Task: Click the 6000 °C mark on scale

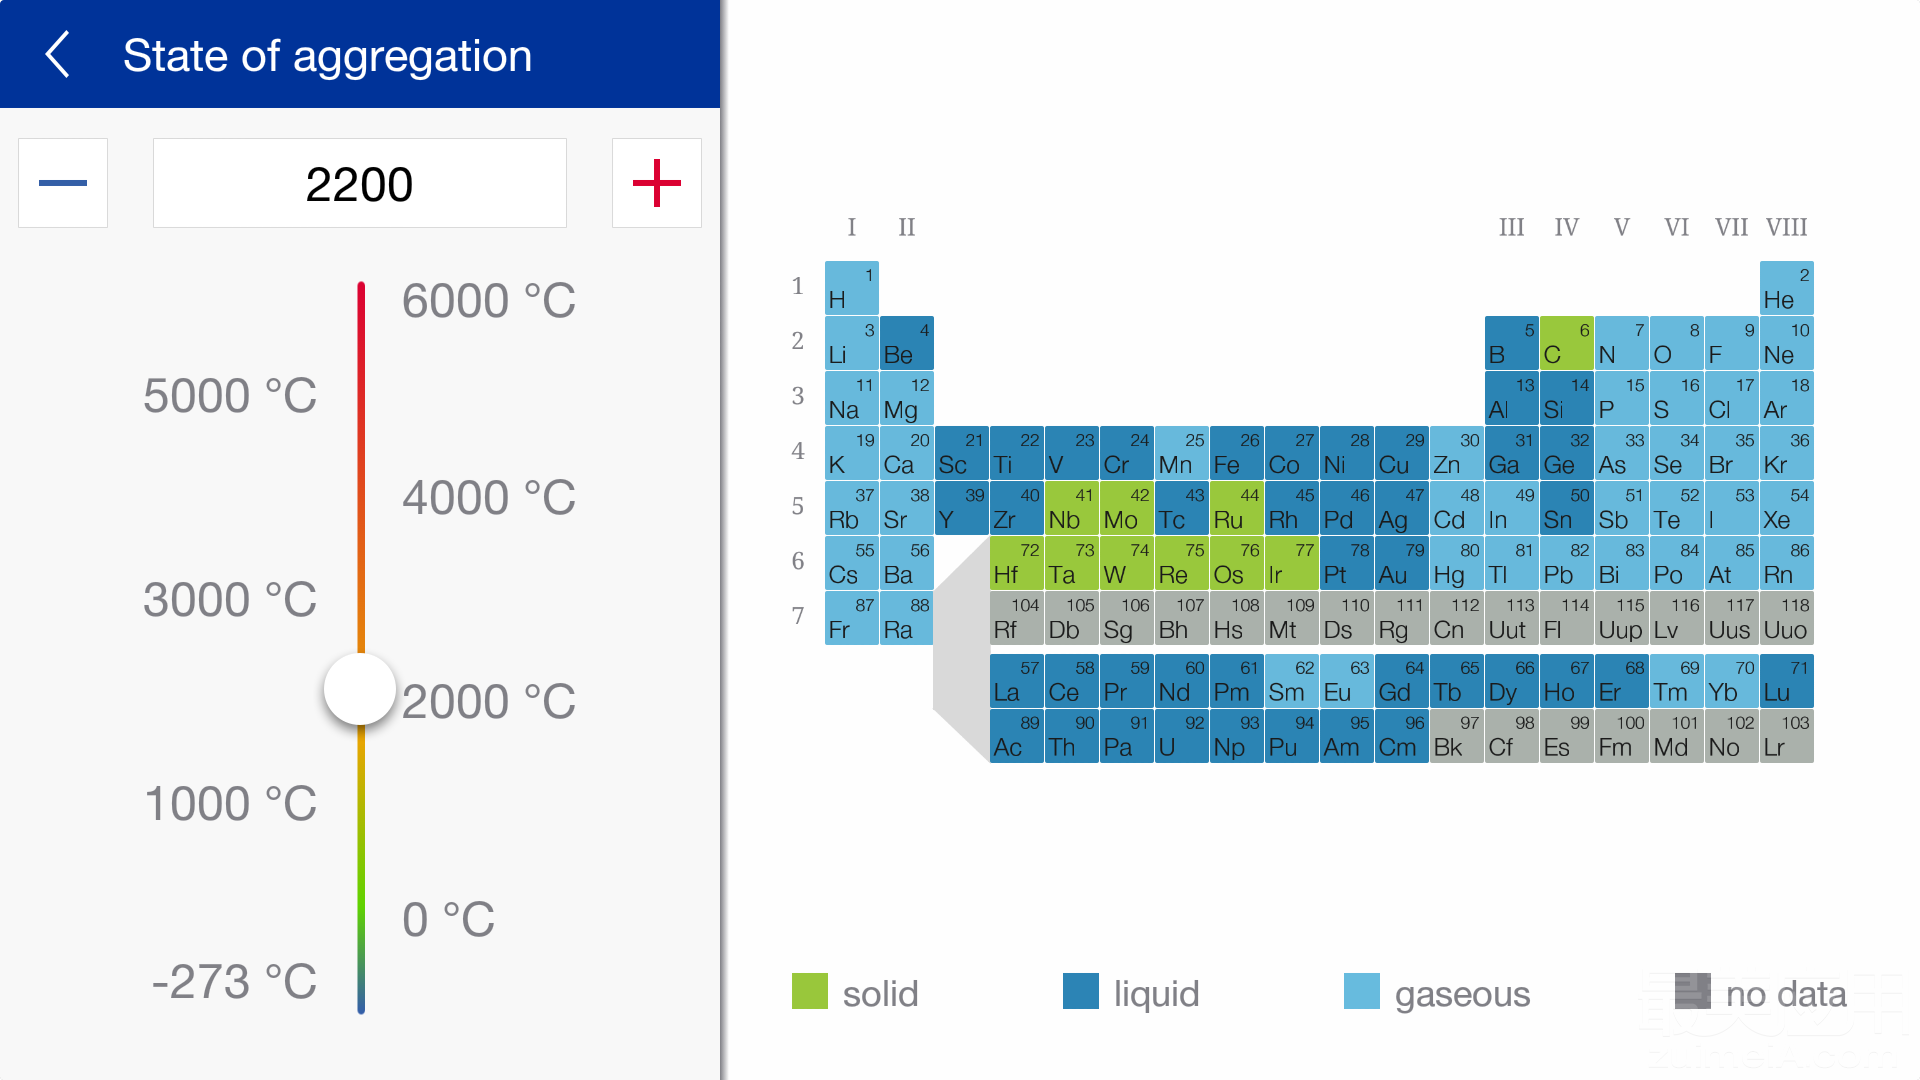Action: click(x=488, y=301)
